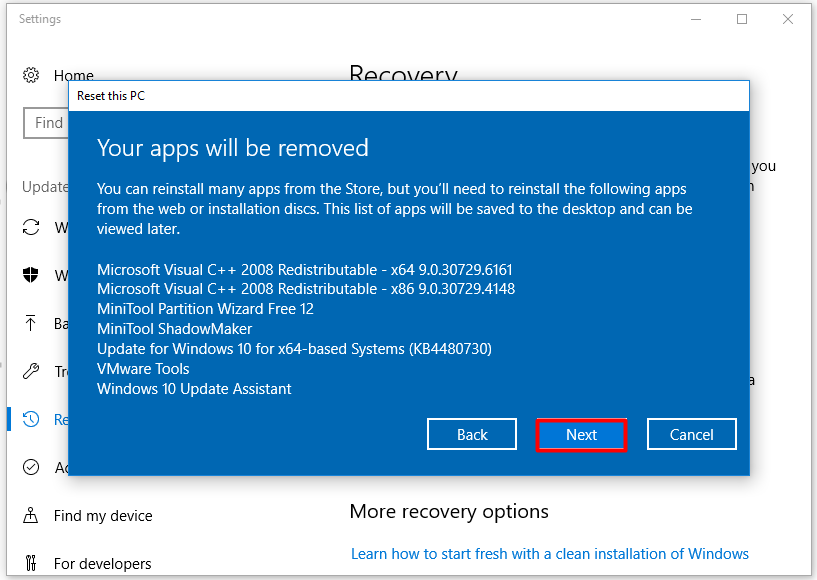
Task: Cancel the Reset this PC dialog
Action: pos(691,434)
